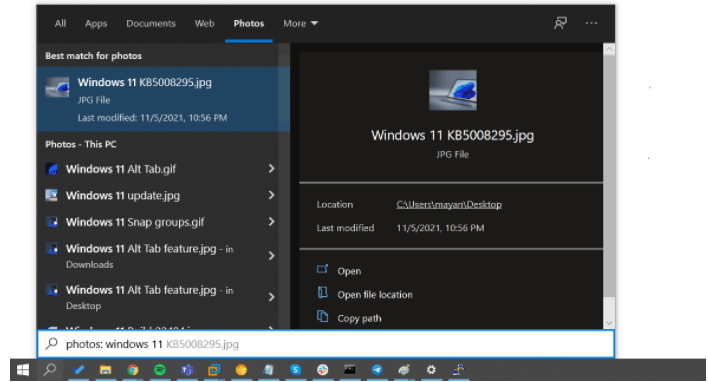Screen dimensions: 708x382
Task: Open the notepad-style app icon in taskbar
Action: [268, 370]
